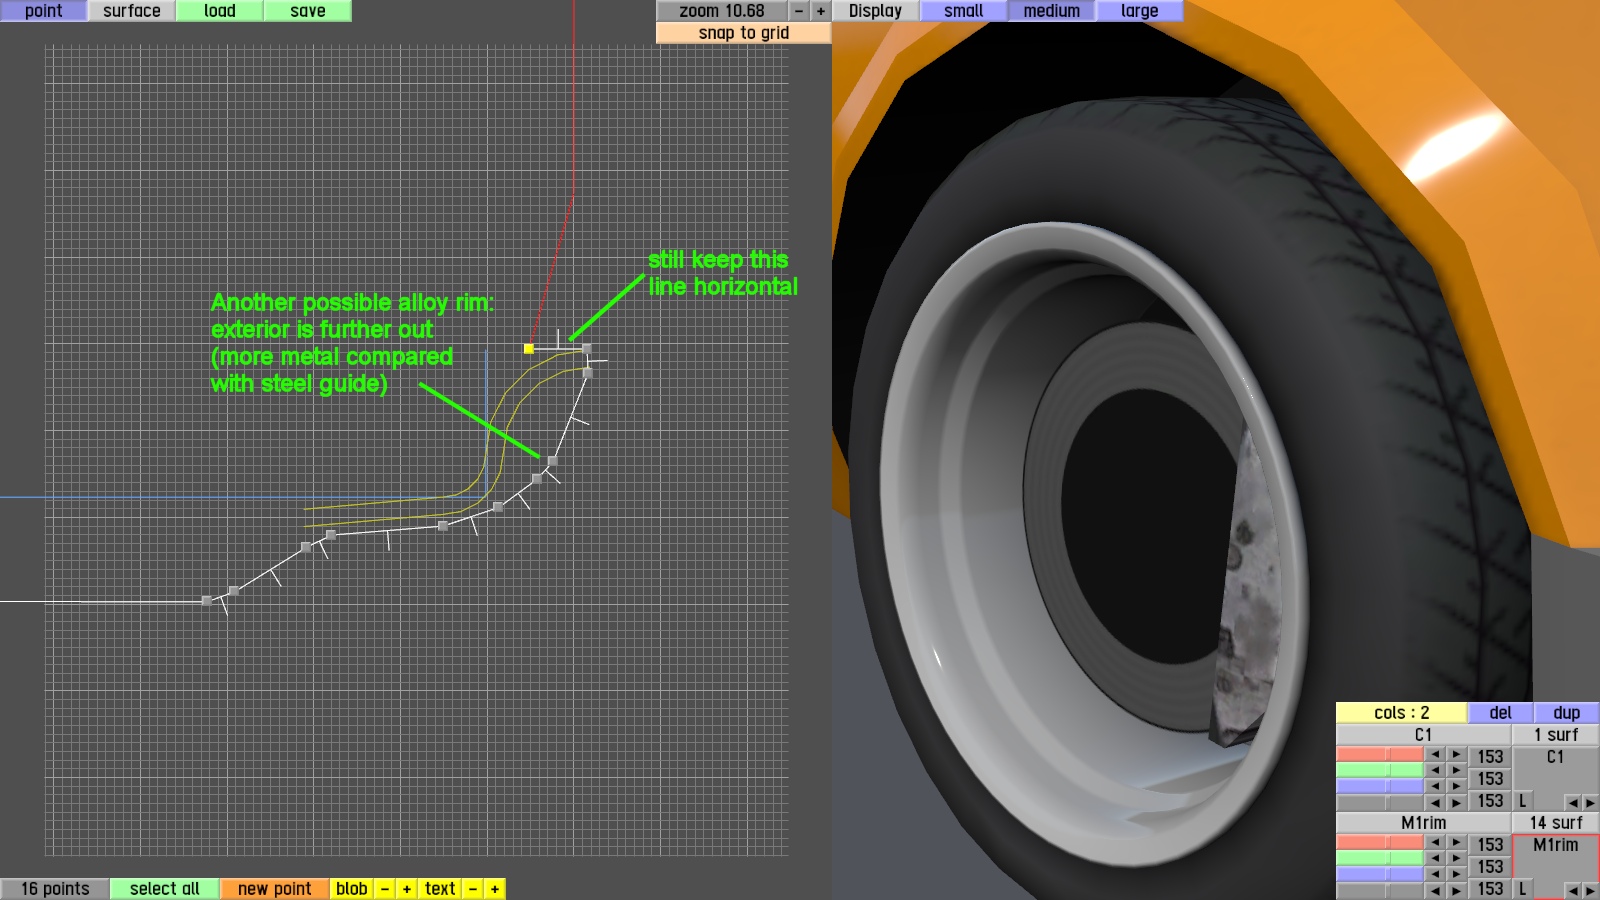Open the load menu
Viewport: 1600px width, 900px height.
(219, 11)
